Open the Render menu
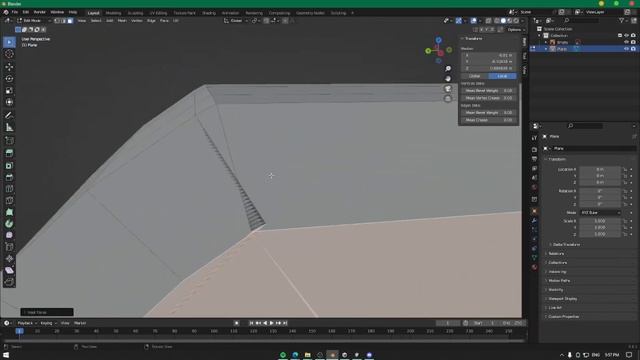 click(40, 12)
